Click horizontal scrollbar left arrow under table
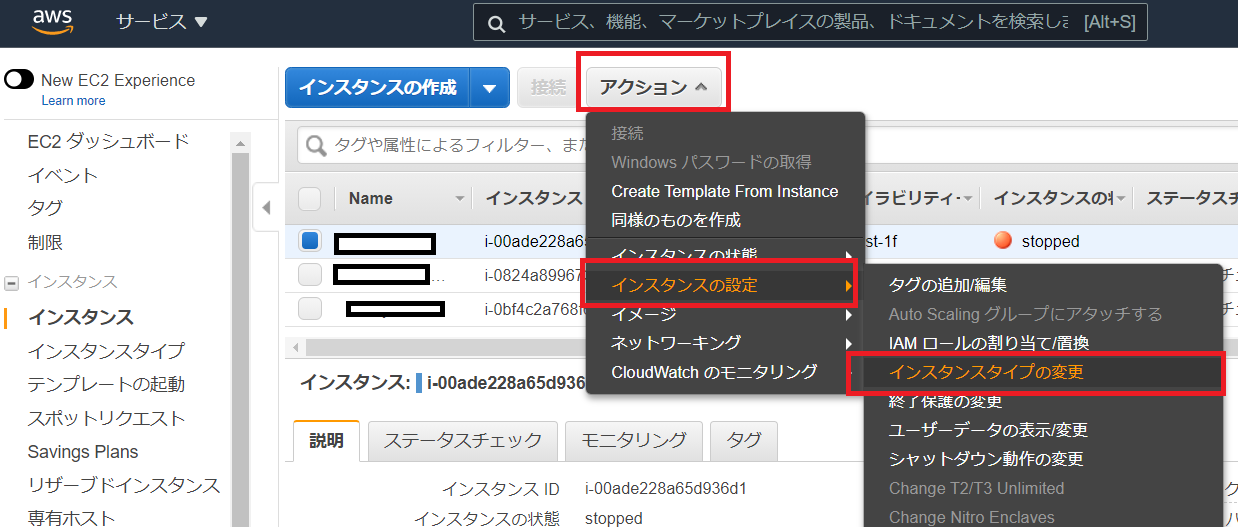The image size is (1238, 527). tap(295, 347)
